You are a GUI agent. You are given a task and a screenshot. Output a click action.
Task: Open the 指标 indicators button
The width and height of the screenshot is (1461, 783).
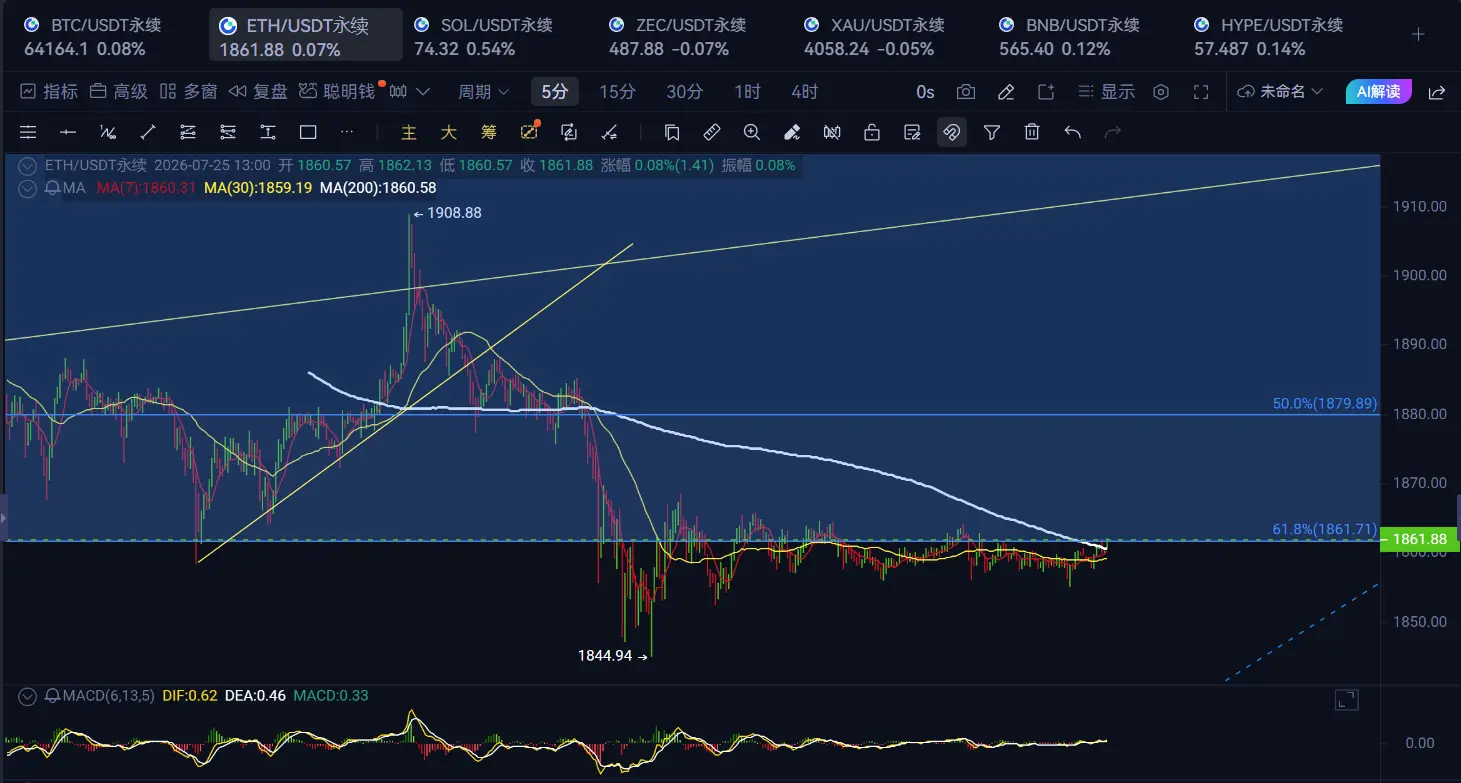tap(48, 92)
